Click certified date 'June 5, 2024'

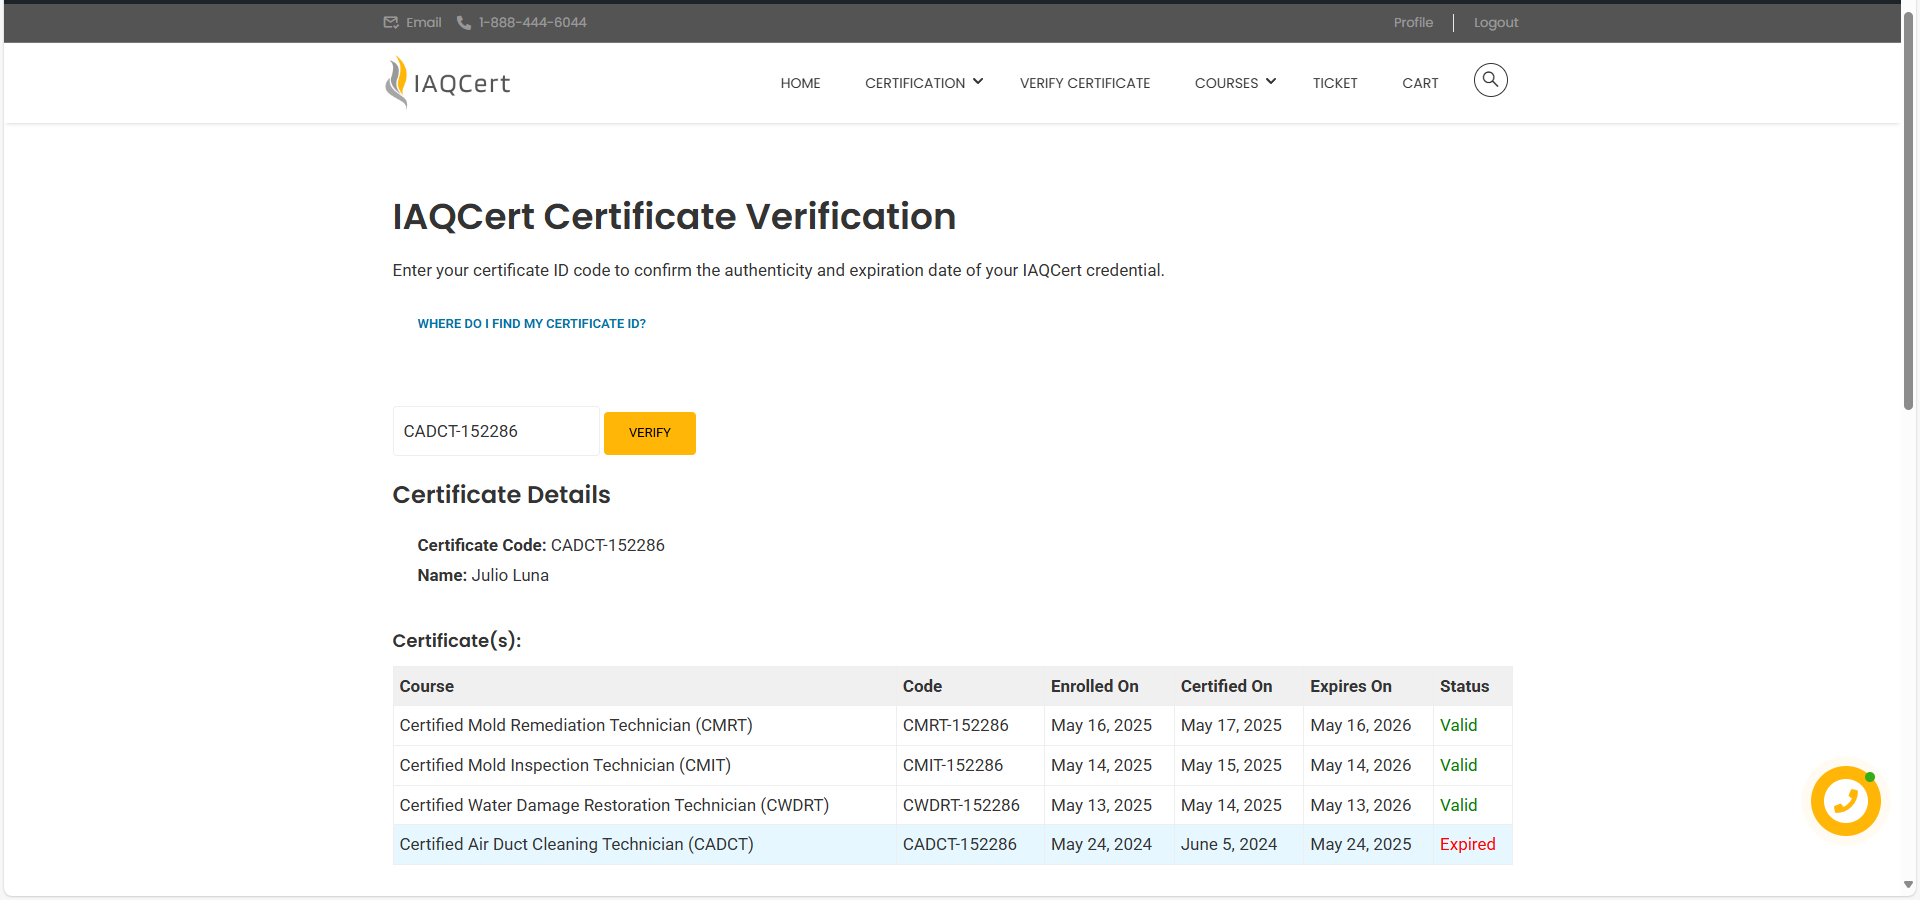tap(1228, 844)
